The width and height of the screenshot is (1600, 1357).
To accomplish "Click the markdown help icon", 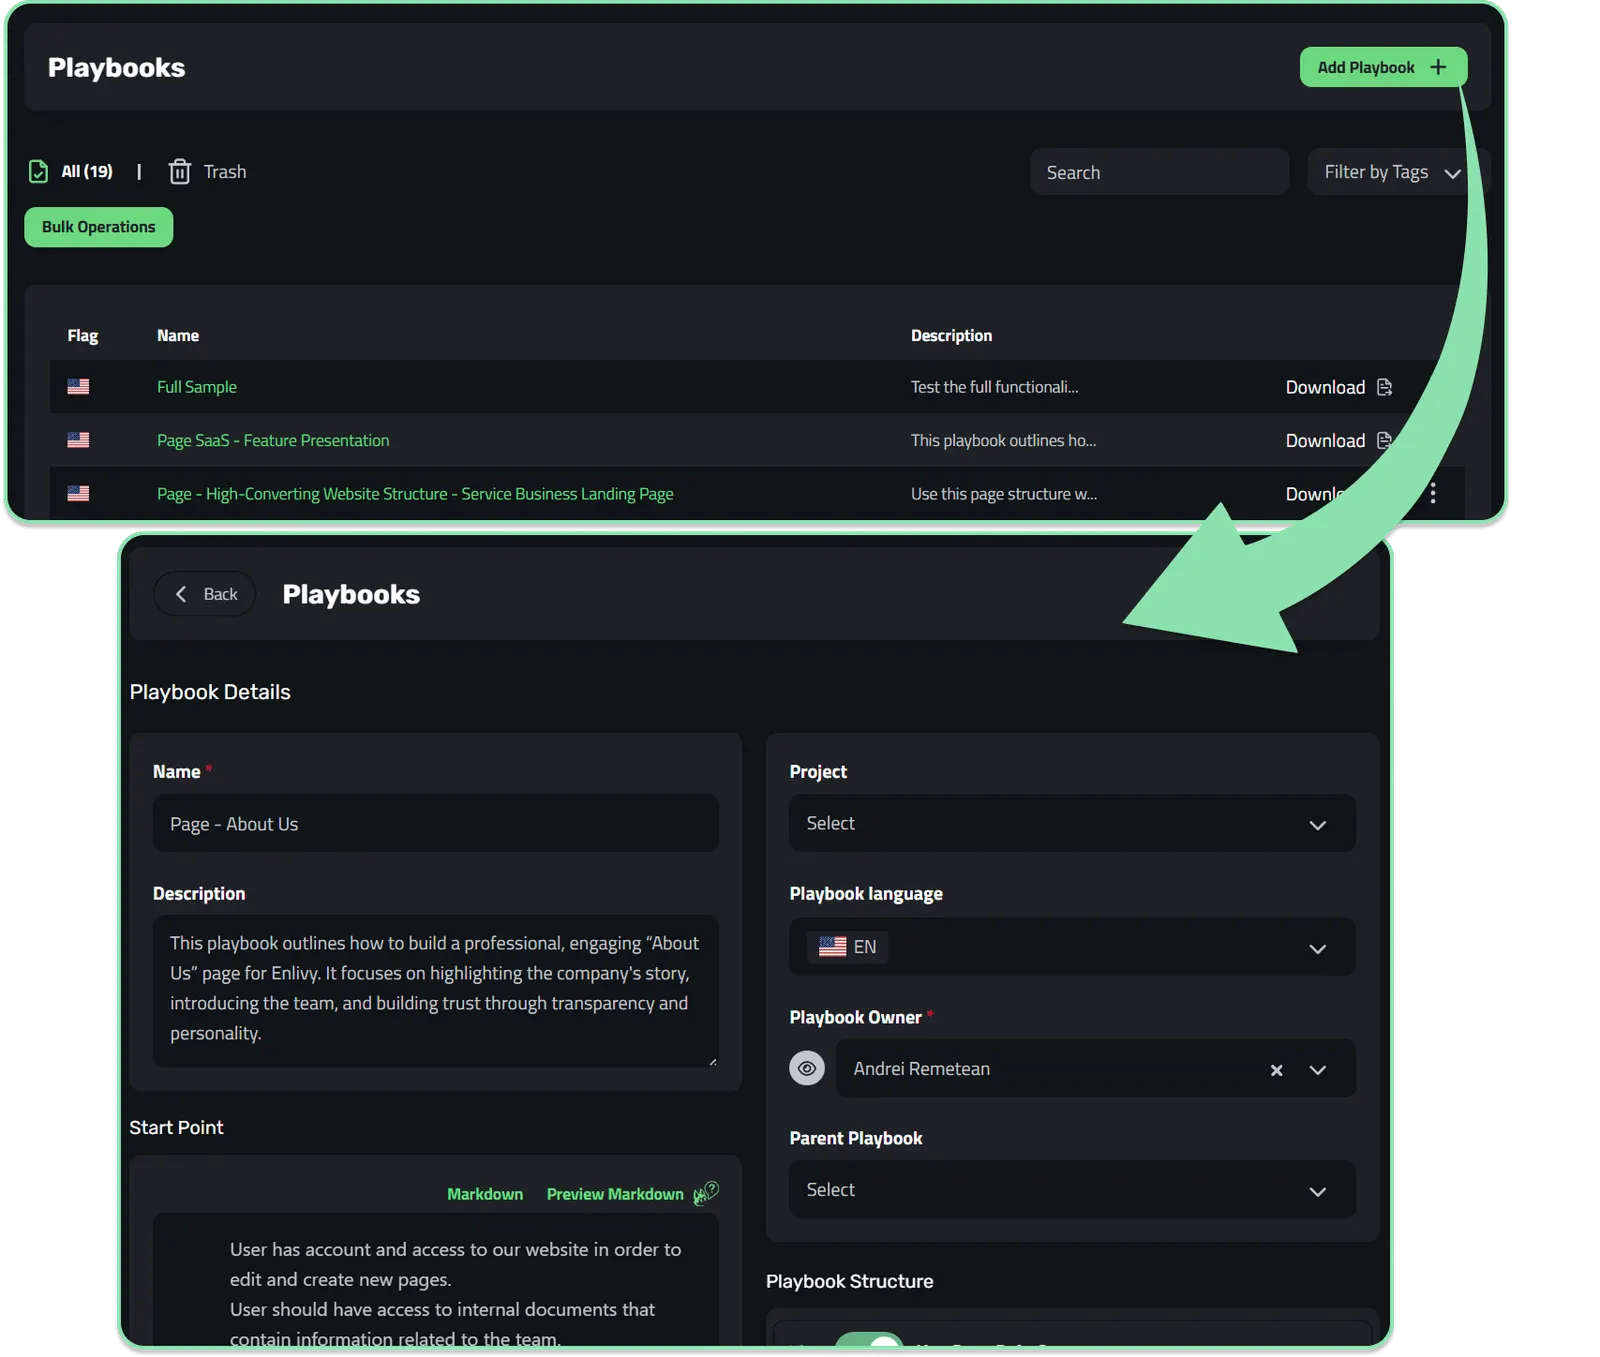I will 706,1192.
